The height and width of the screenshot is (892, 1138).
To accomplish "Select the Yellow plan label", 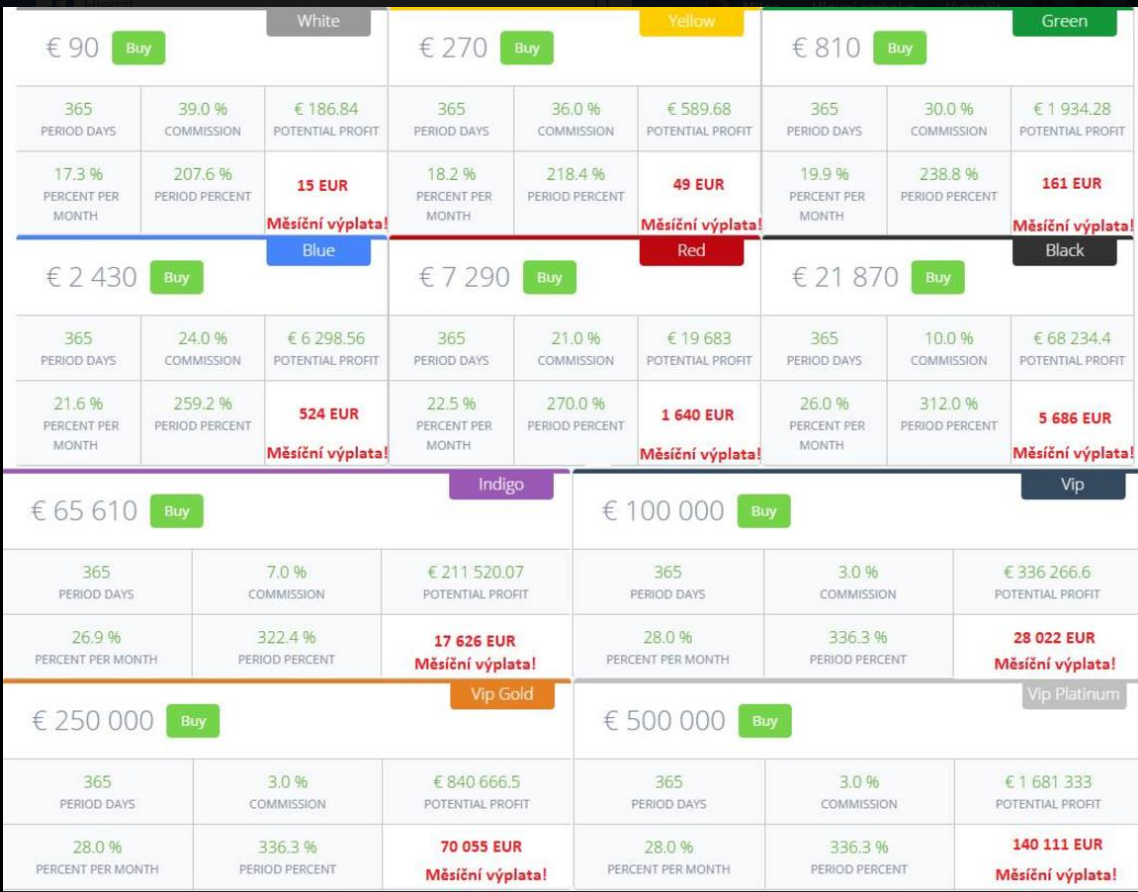I will coord(691,22).
